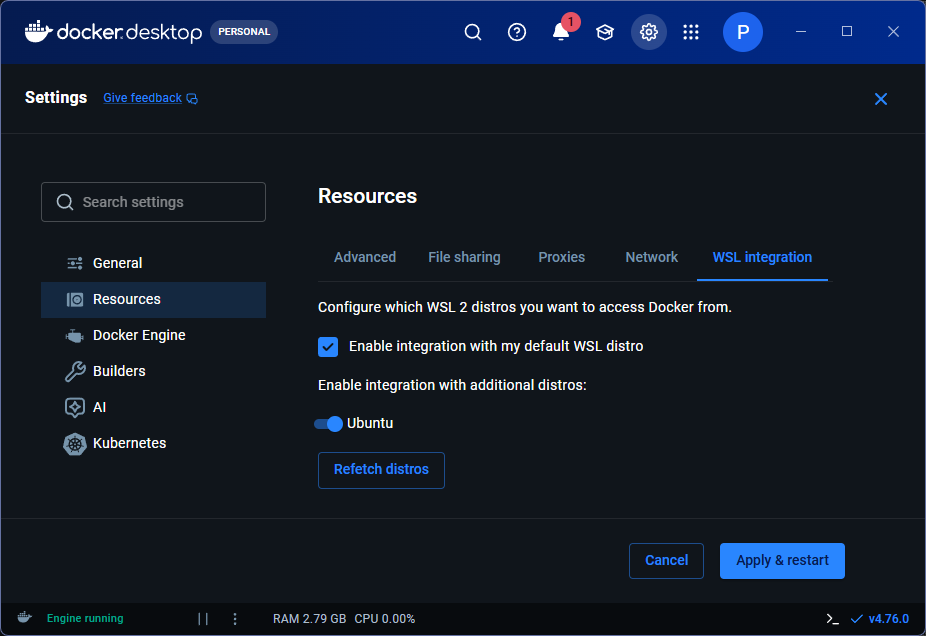
Task: Click the Builders wrench icon
Action: [75, 371]
